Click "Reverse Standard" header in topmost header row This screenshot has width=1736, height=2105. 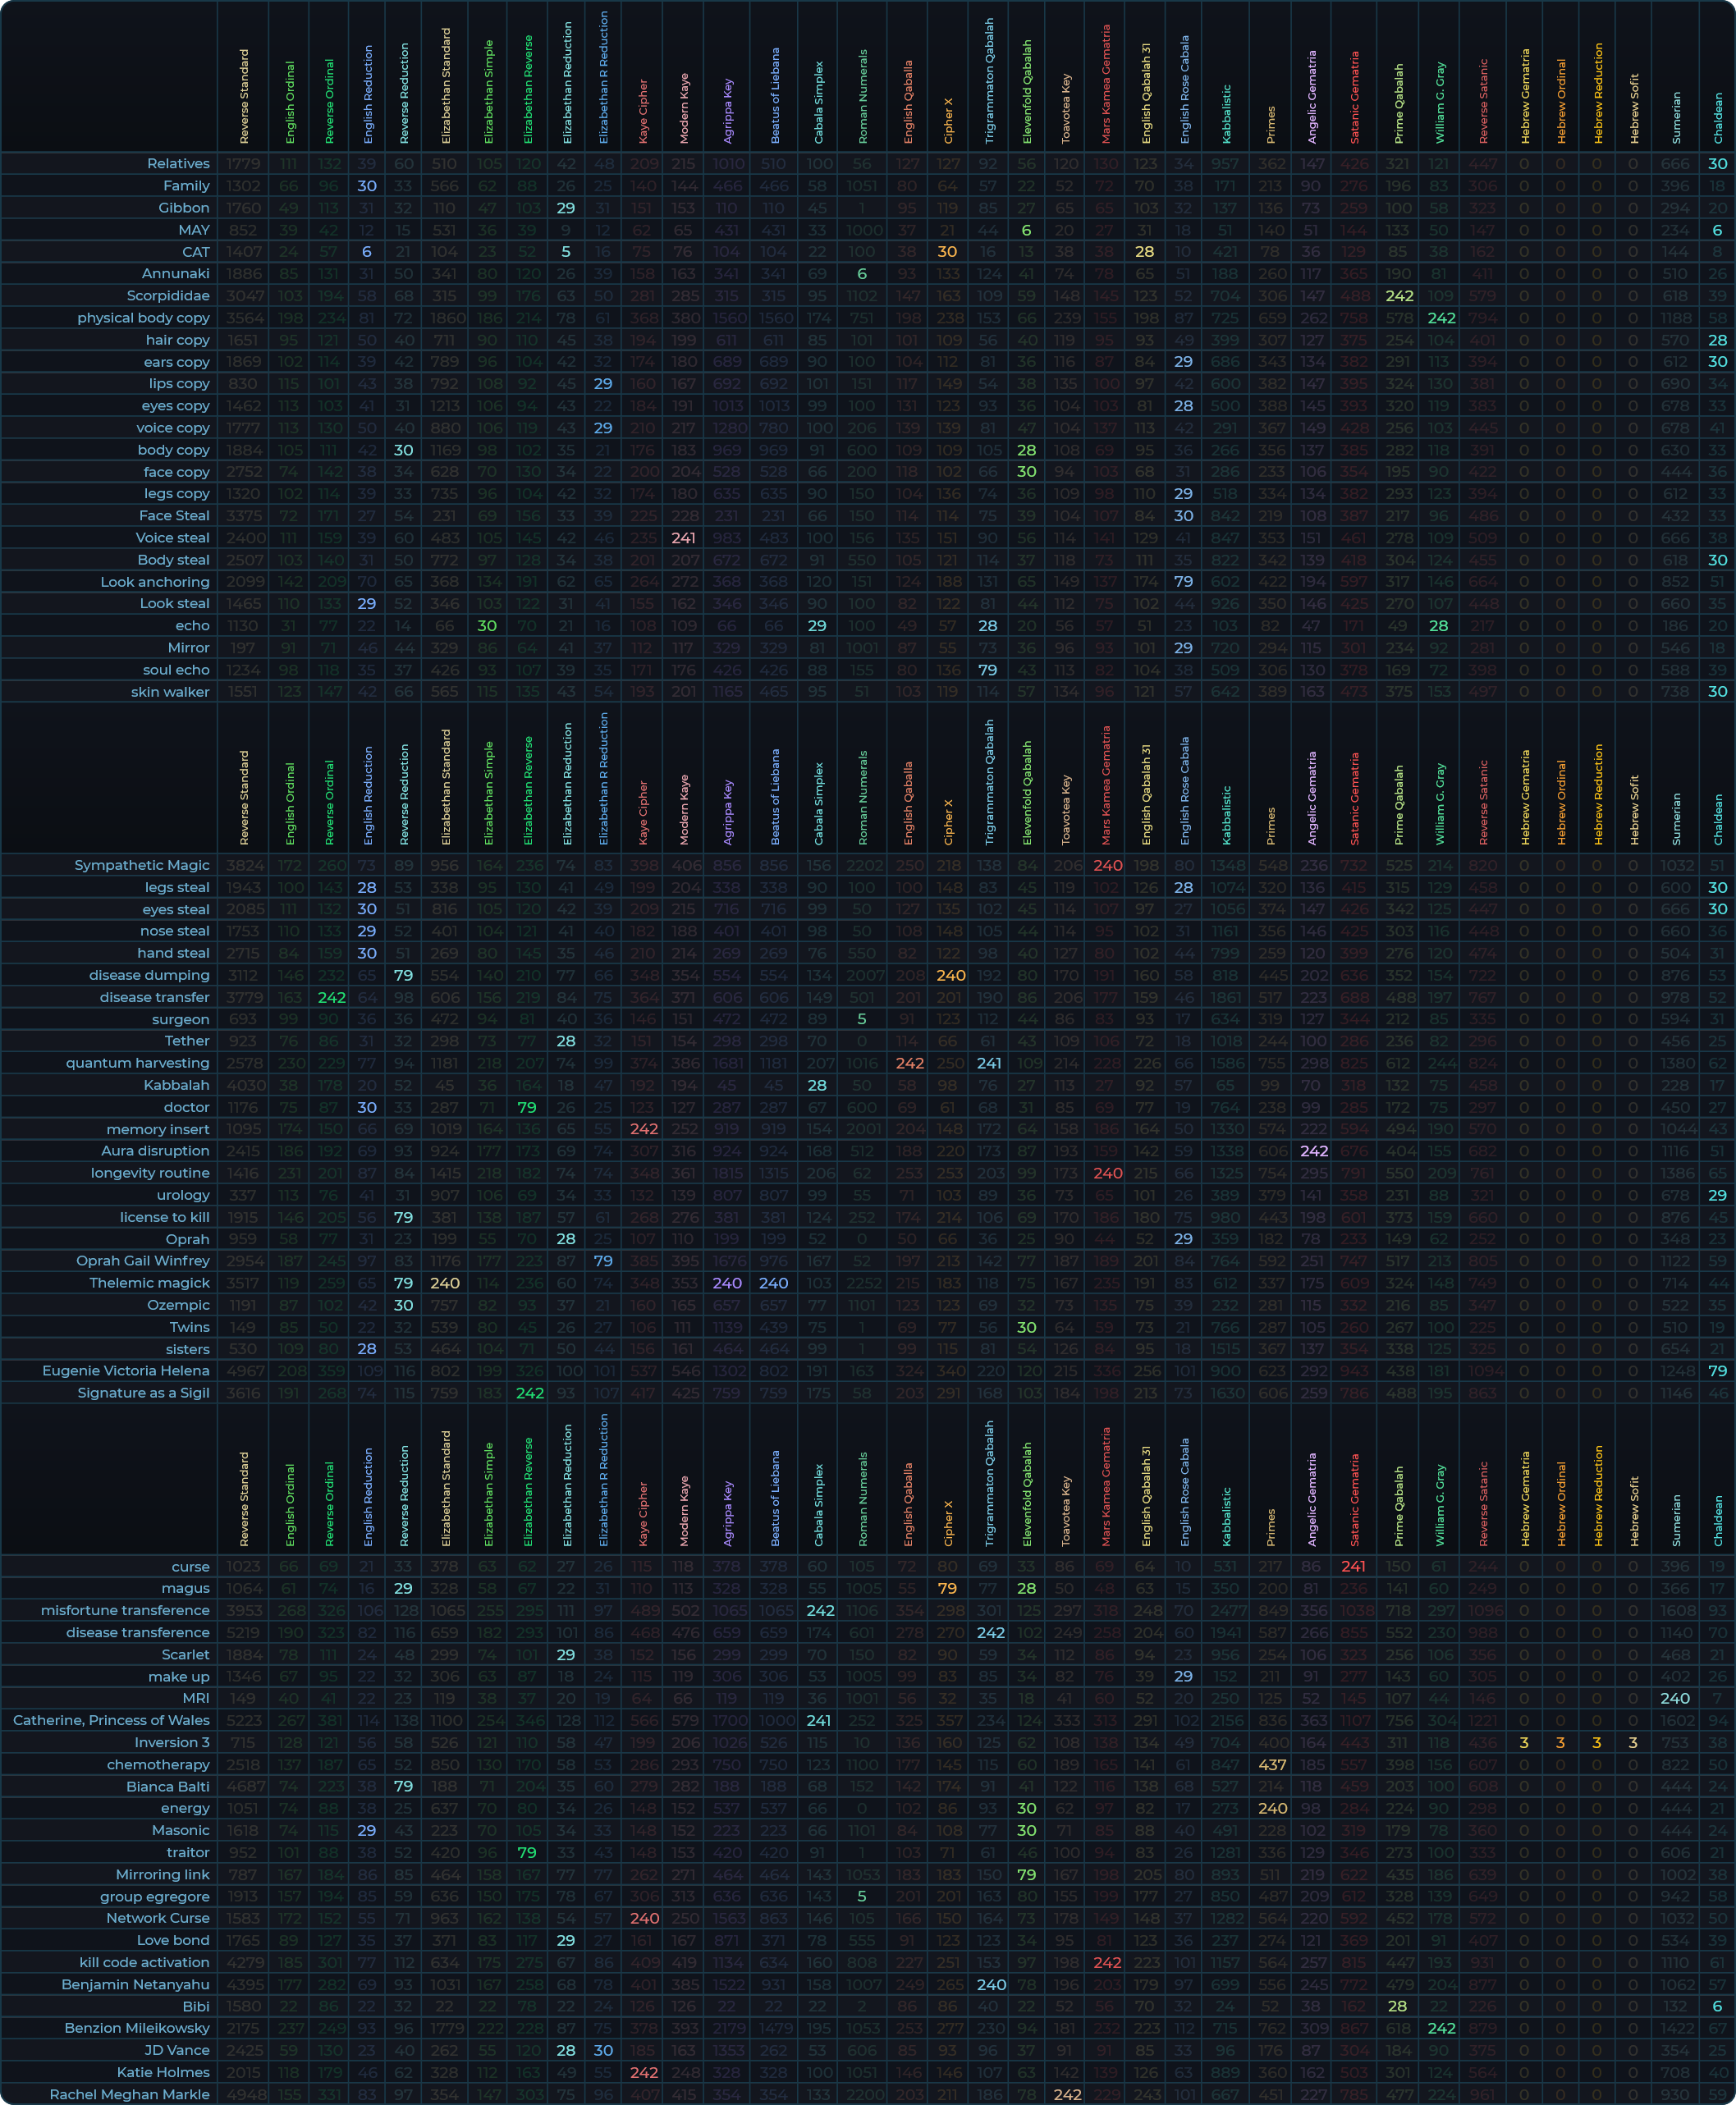point(244,96)
